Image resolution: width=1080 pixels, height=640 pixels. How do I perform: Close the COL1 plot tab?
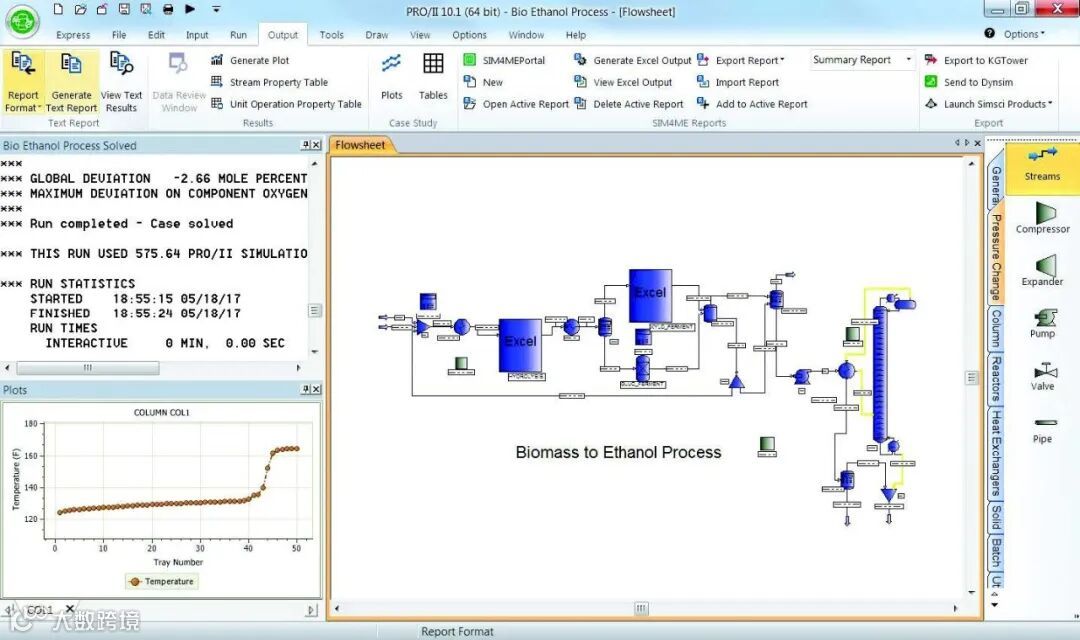click(70, 609)
